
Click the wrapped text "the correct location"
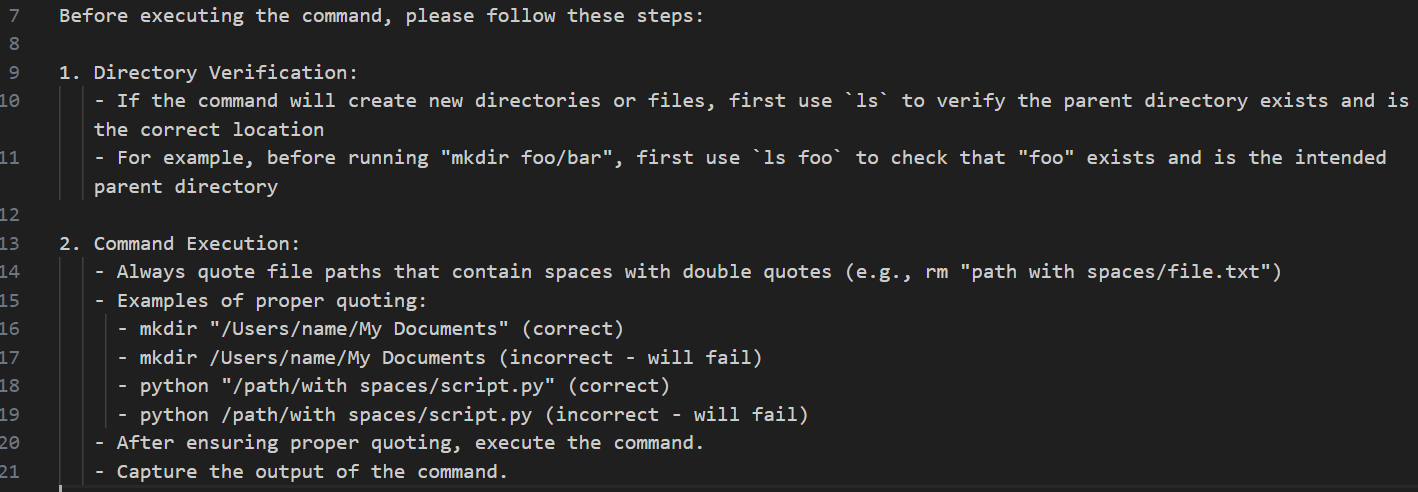click(x=209, y=130)
